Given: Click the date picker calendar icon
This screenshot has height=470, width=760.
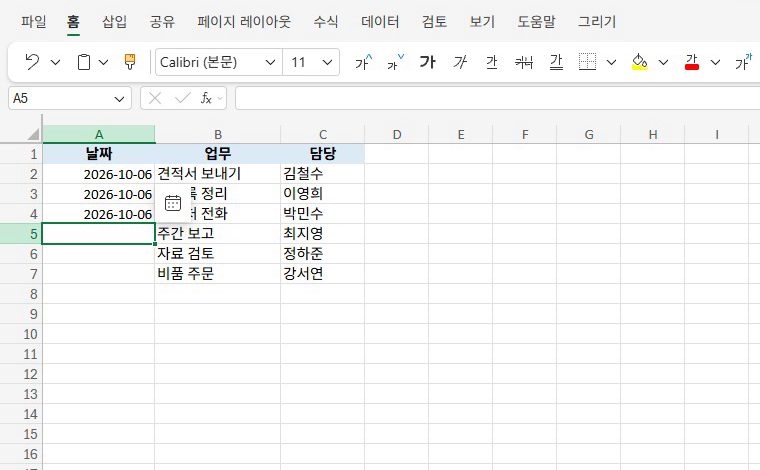Looking at the screenshot, I should coord(173,203).
